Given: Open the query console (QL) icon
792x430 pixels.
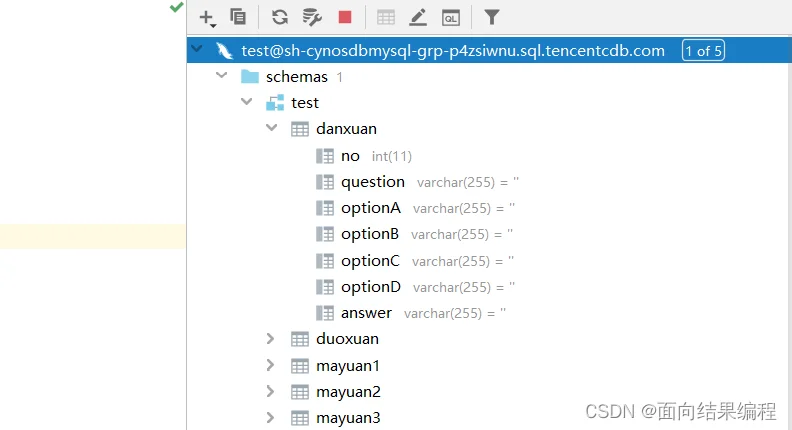Looking at the screenshot, I should 451,17.
